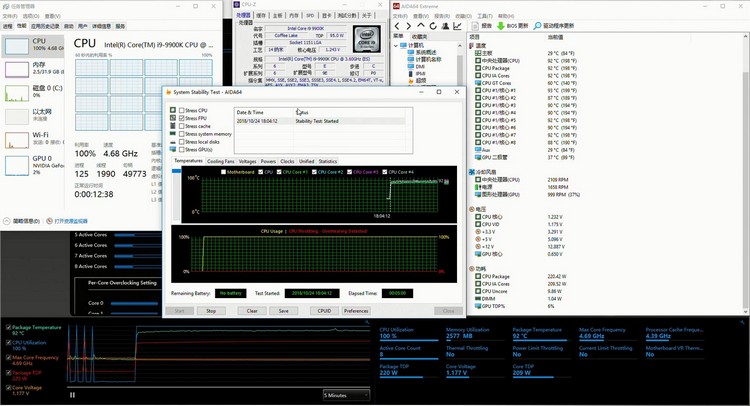The image size is (750, 406).
Task: Click CPU Package temperature row in AIDA64
Action: 526,68
